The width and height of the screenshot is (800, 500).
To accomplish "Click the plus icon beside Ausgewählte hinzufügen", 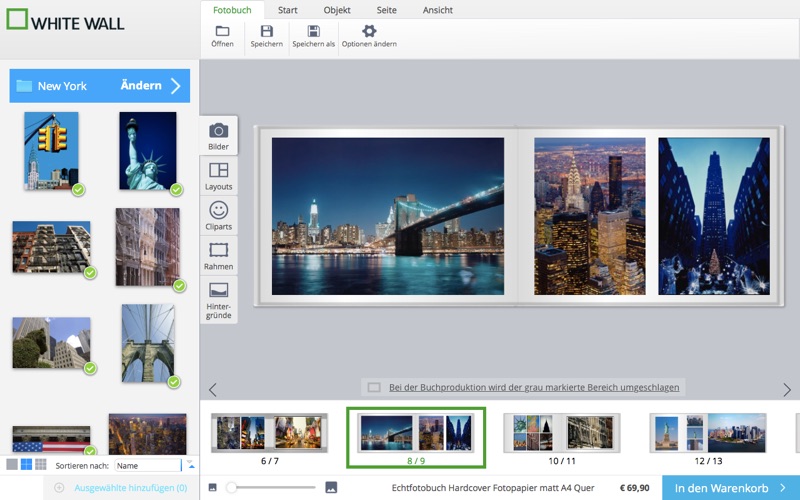I will [x=59, y=488].
